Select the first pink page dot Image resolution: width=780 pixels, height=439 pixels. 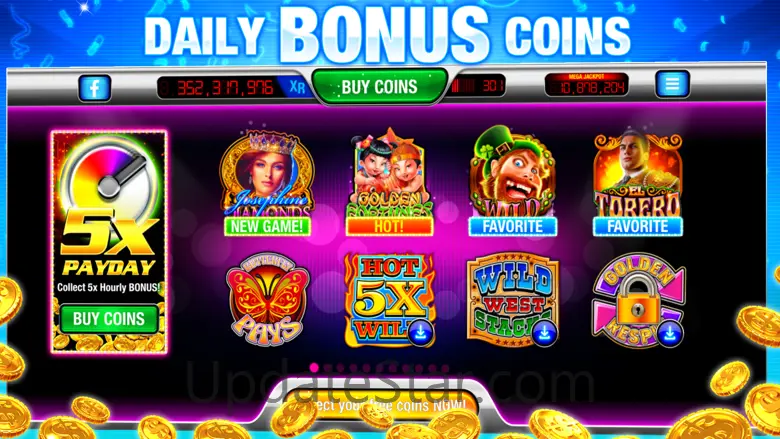(x=314, y=367)
